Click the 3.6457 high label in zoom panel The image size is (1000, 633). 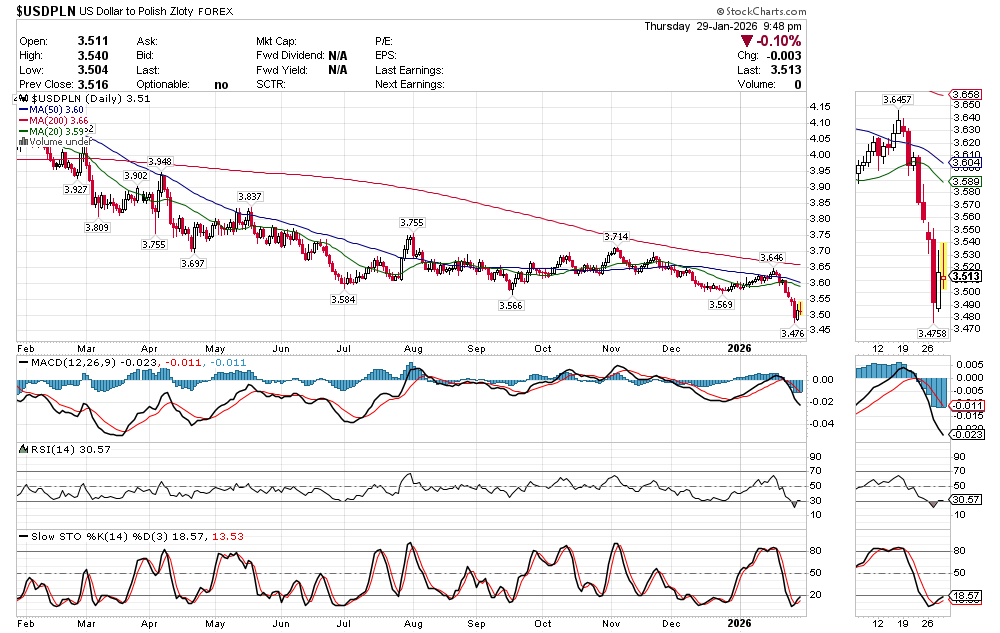(x=897, y=100)
